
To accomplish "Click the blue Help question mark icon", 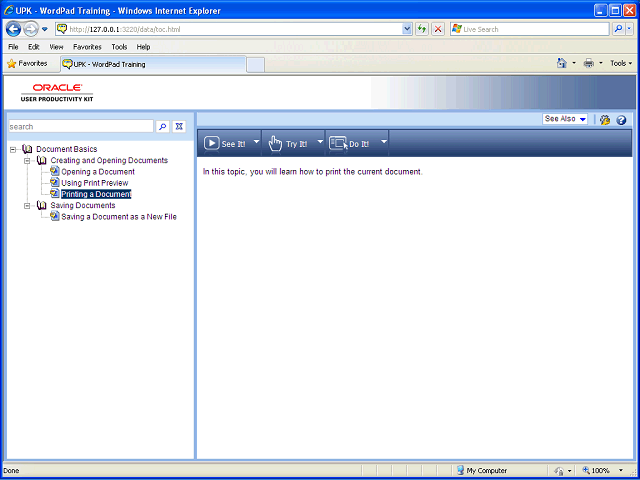I will click(621, 120).
